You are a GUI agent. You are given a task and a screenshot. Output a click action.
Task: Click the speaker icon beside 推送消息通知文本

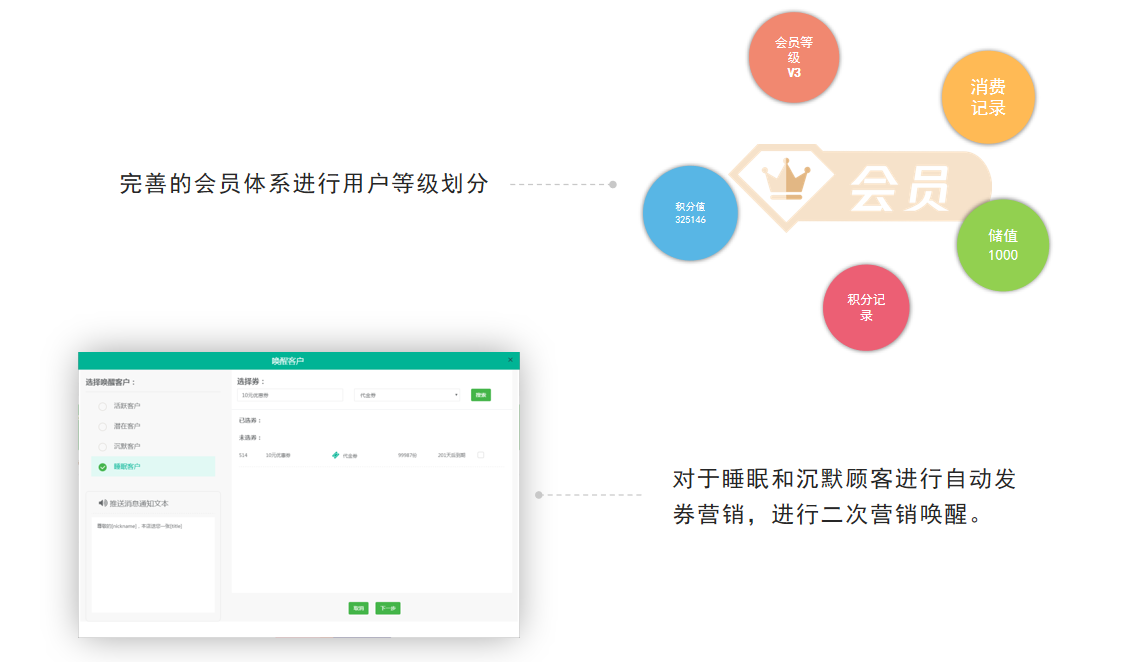pyautogui.click(x=103, y=503)
